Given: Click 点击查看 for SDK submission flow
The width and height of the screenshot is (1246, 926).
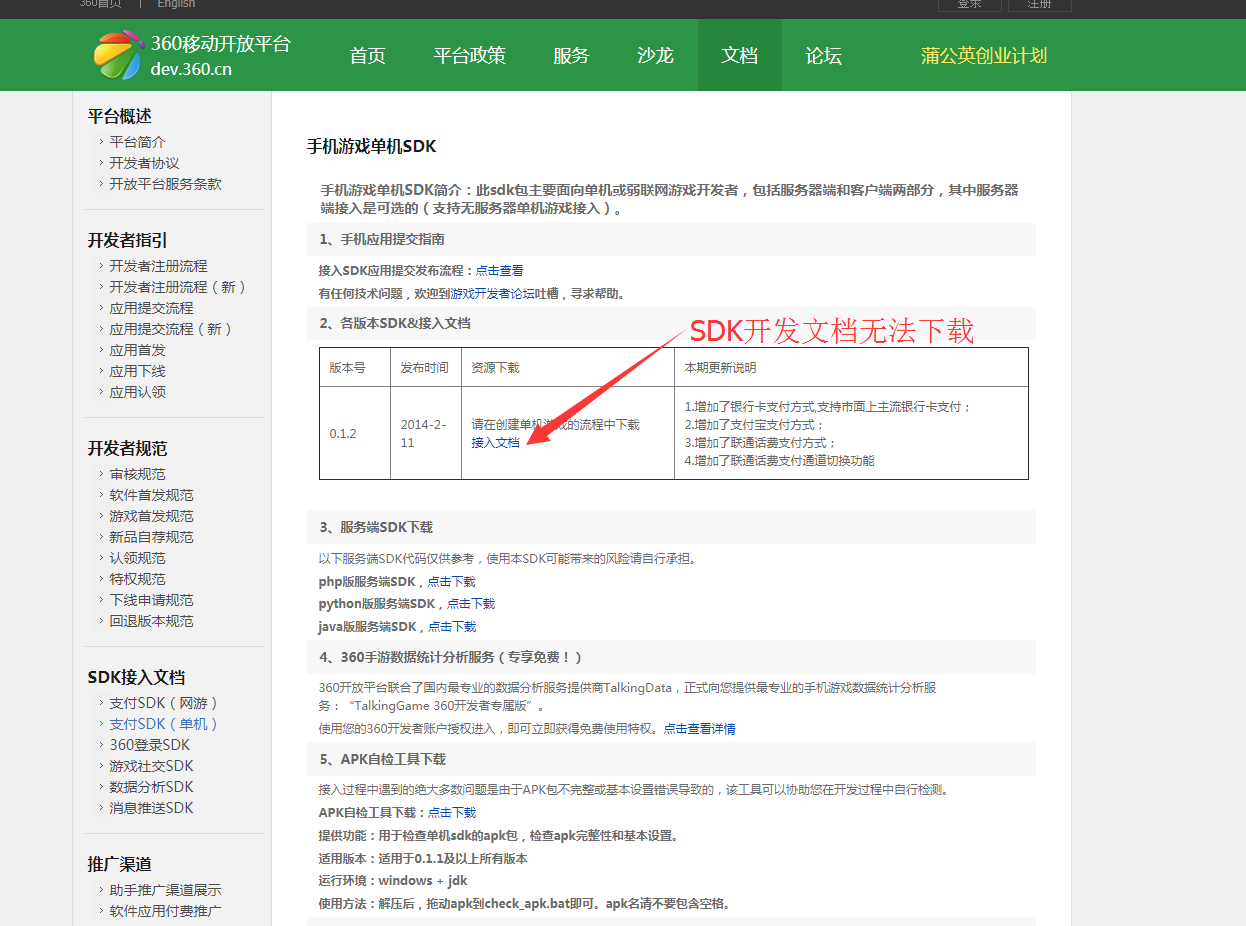Looking at the screenshot, I should point(500,271).
